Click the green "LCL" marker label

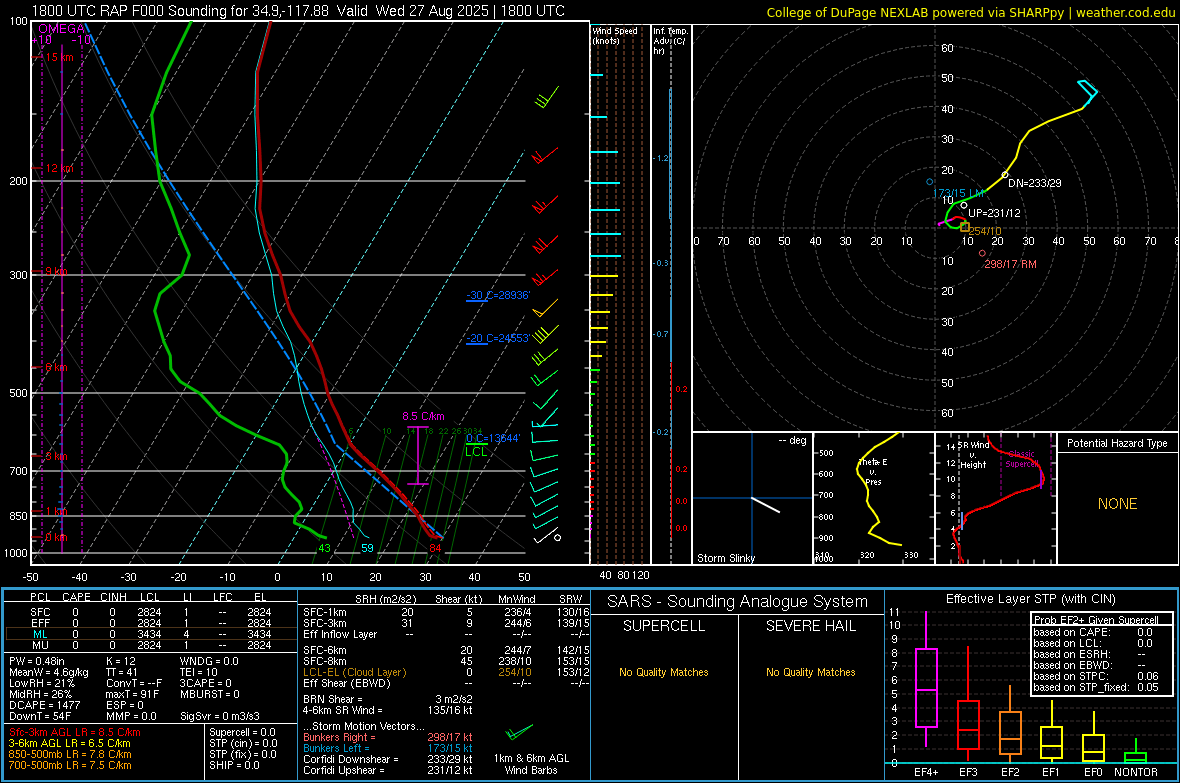pos(476,452)
